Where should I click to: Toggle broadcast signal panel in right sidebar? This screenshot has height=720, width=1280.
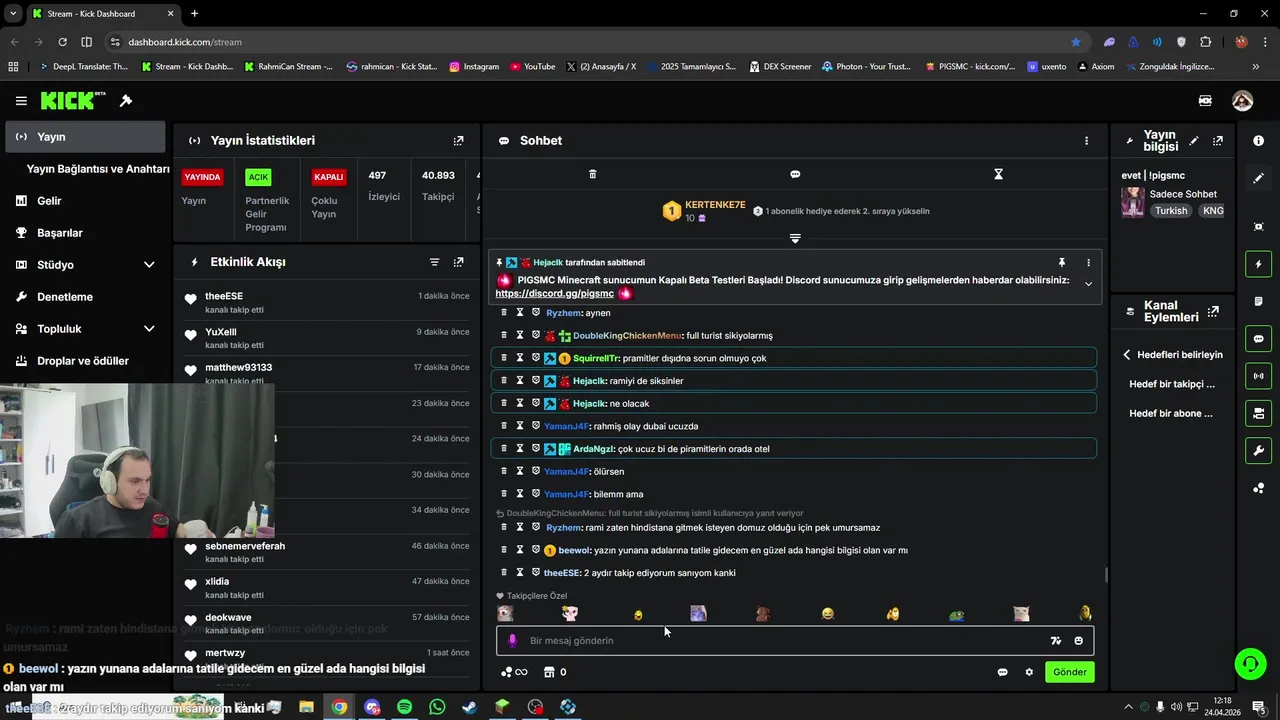[x=1258, y=376]
